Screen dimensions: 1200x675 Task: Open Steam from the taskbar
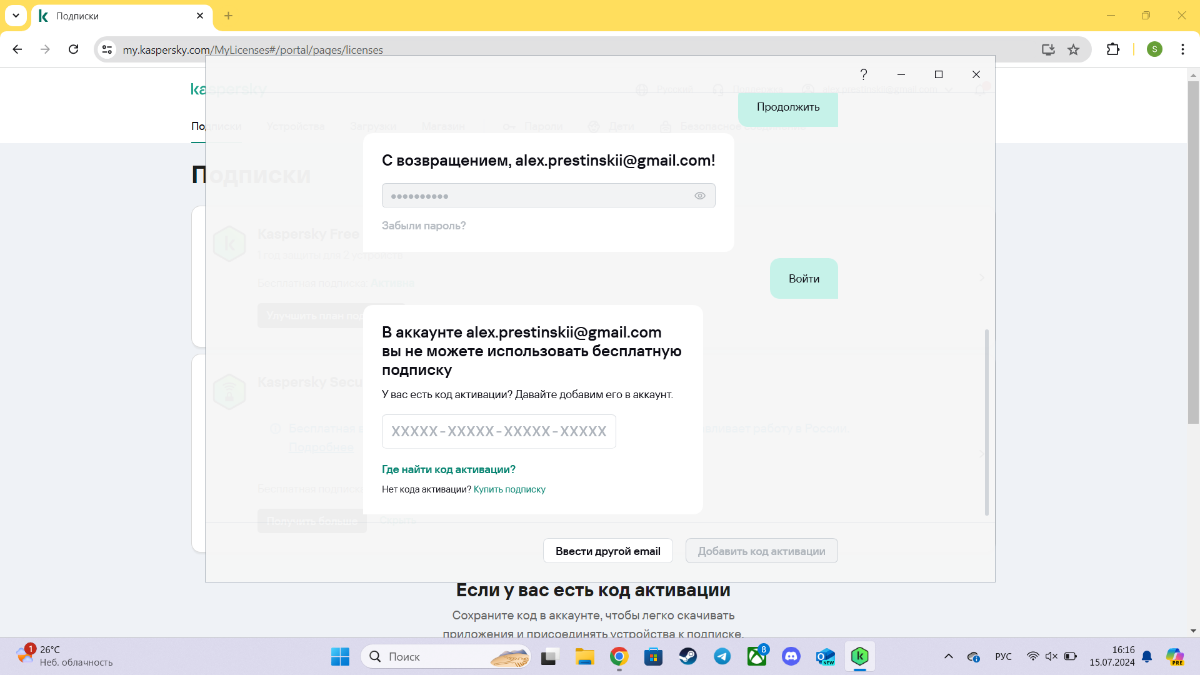point(688,657)
